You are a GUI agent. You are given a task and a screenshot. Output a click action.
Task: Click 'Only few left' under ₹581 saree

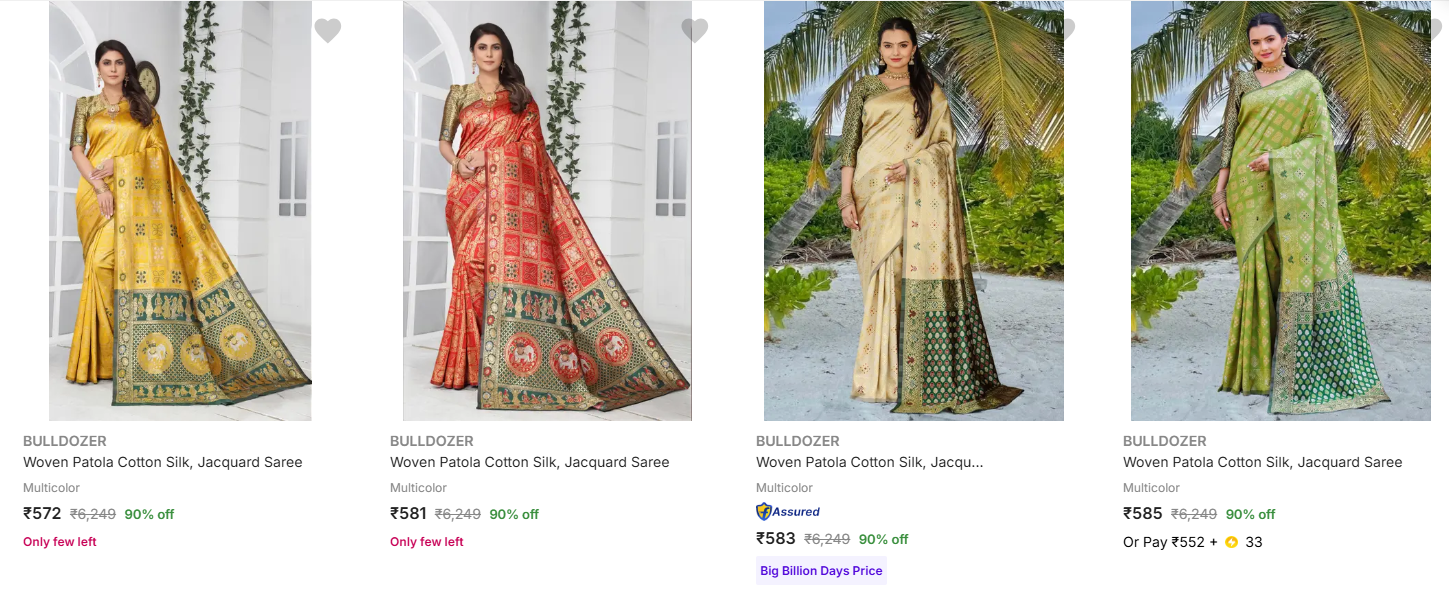427,542
